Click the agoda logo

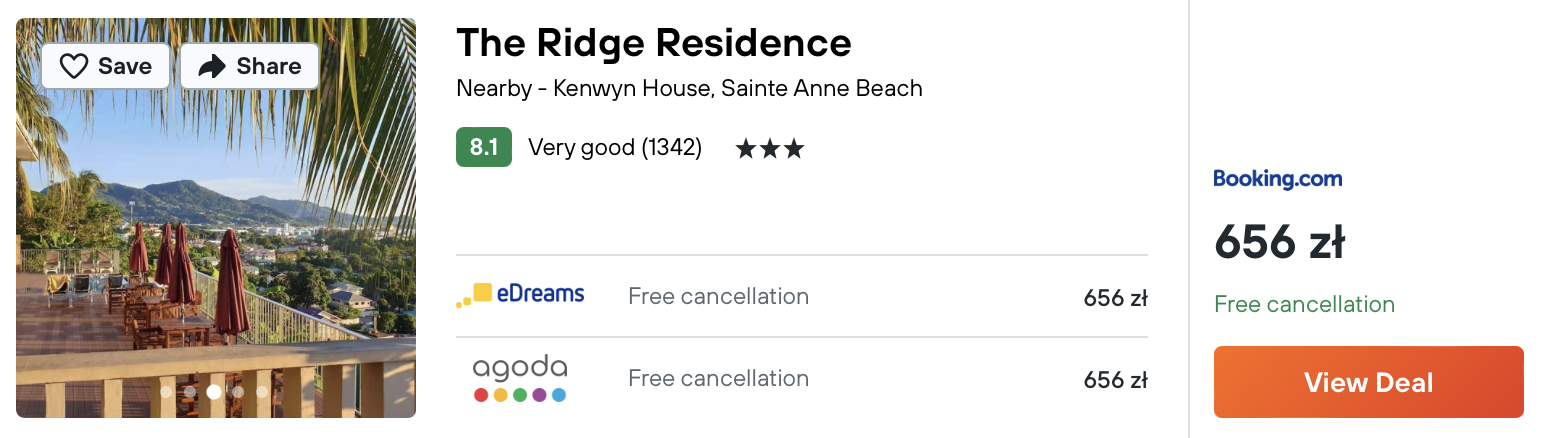[x=520, y=378]
